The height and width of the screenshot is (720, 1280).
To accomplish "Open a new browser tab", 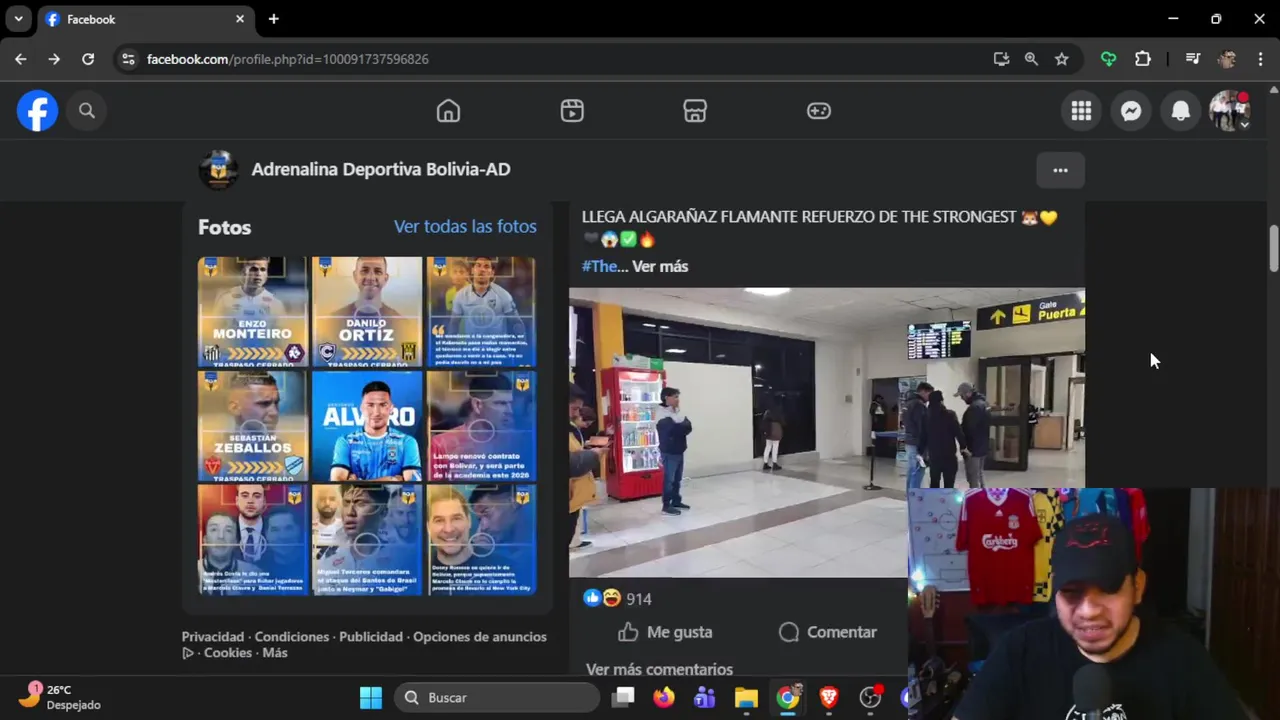I will coord(273,19).
